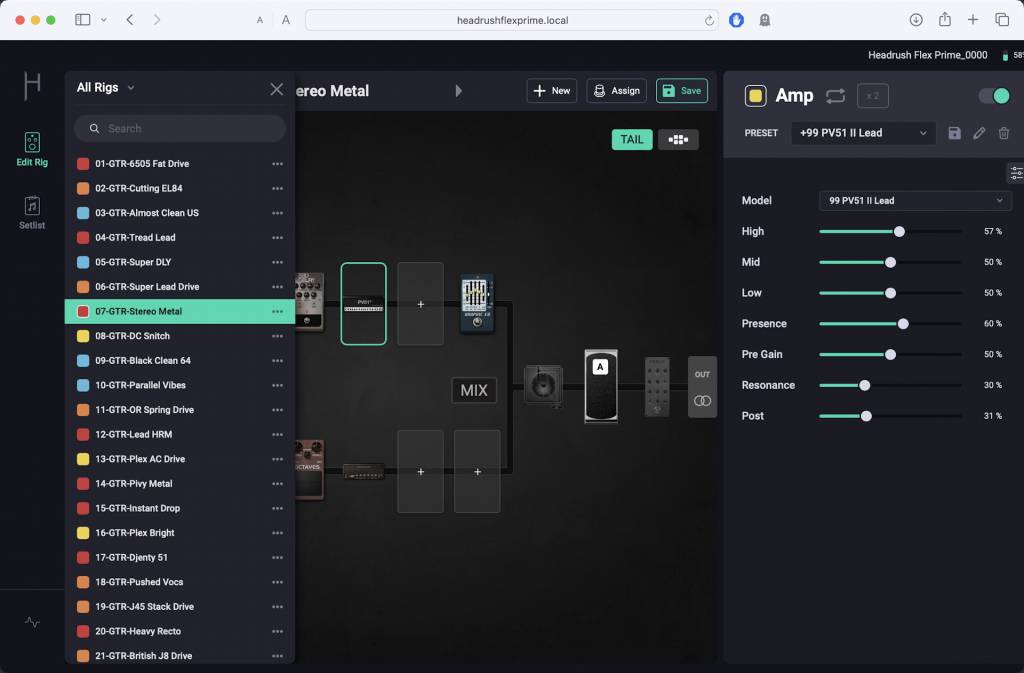Image resolution: width=1024 pixels, height=673 pixels.
Task: Save the amp preset with disk icon
Action: 954,133
